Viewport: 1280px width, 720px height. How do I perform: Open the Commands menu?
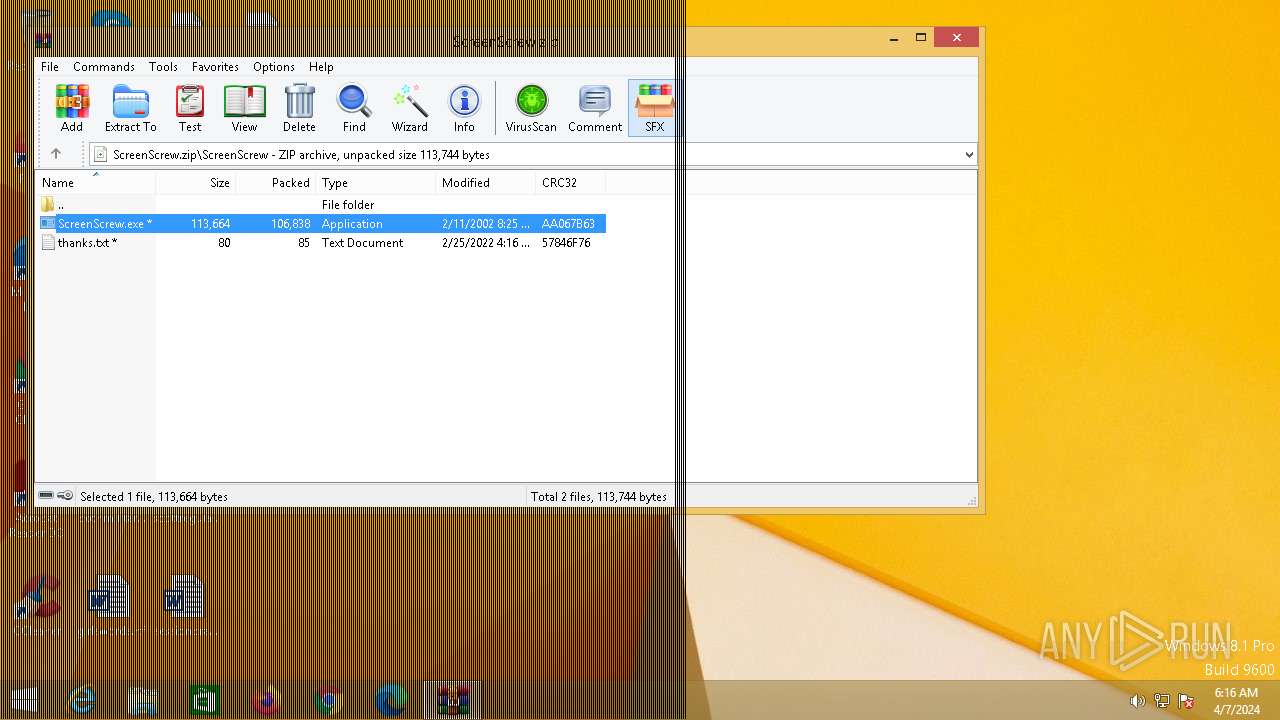pos(104,67)
